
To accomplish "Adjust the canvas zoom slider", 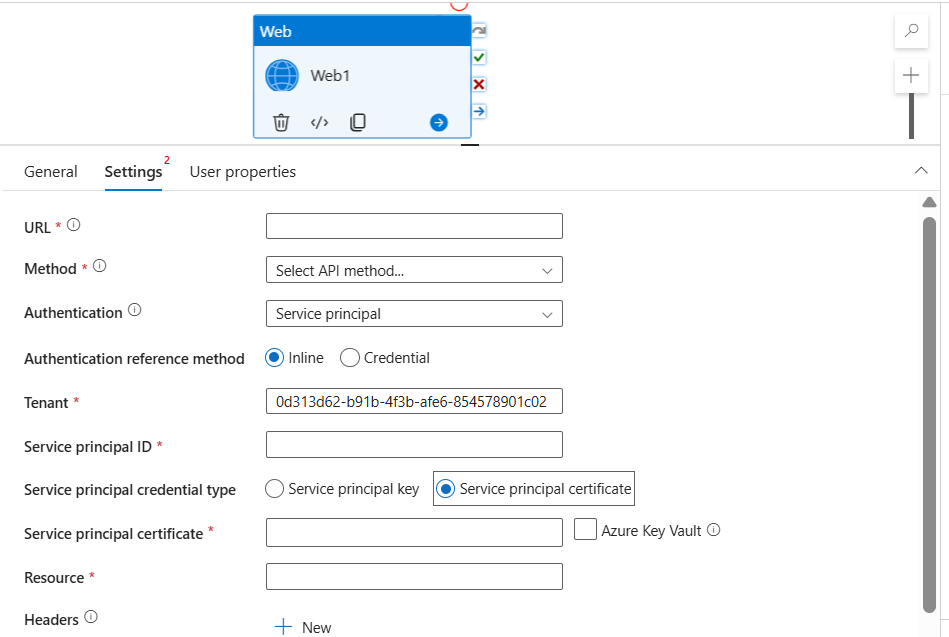I will coord(911,116).
